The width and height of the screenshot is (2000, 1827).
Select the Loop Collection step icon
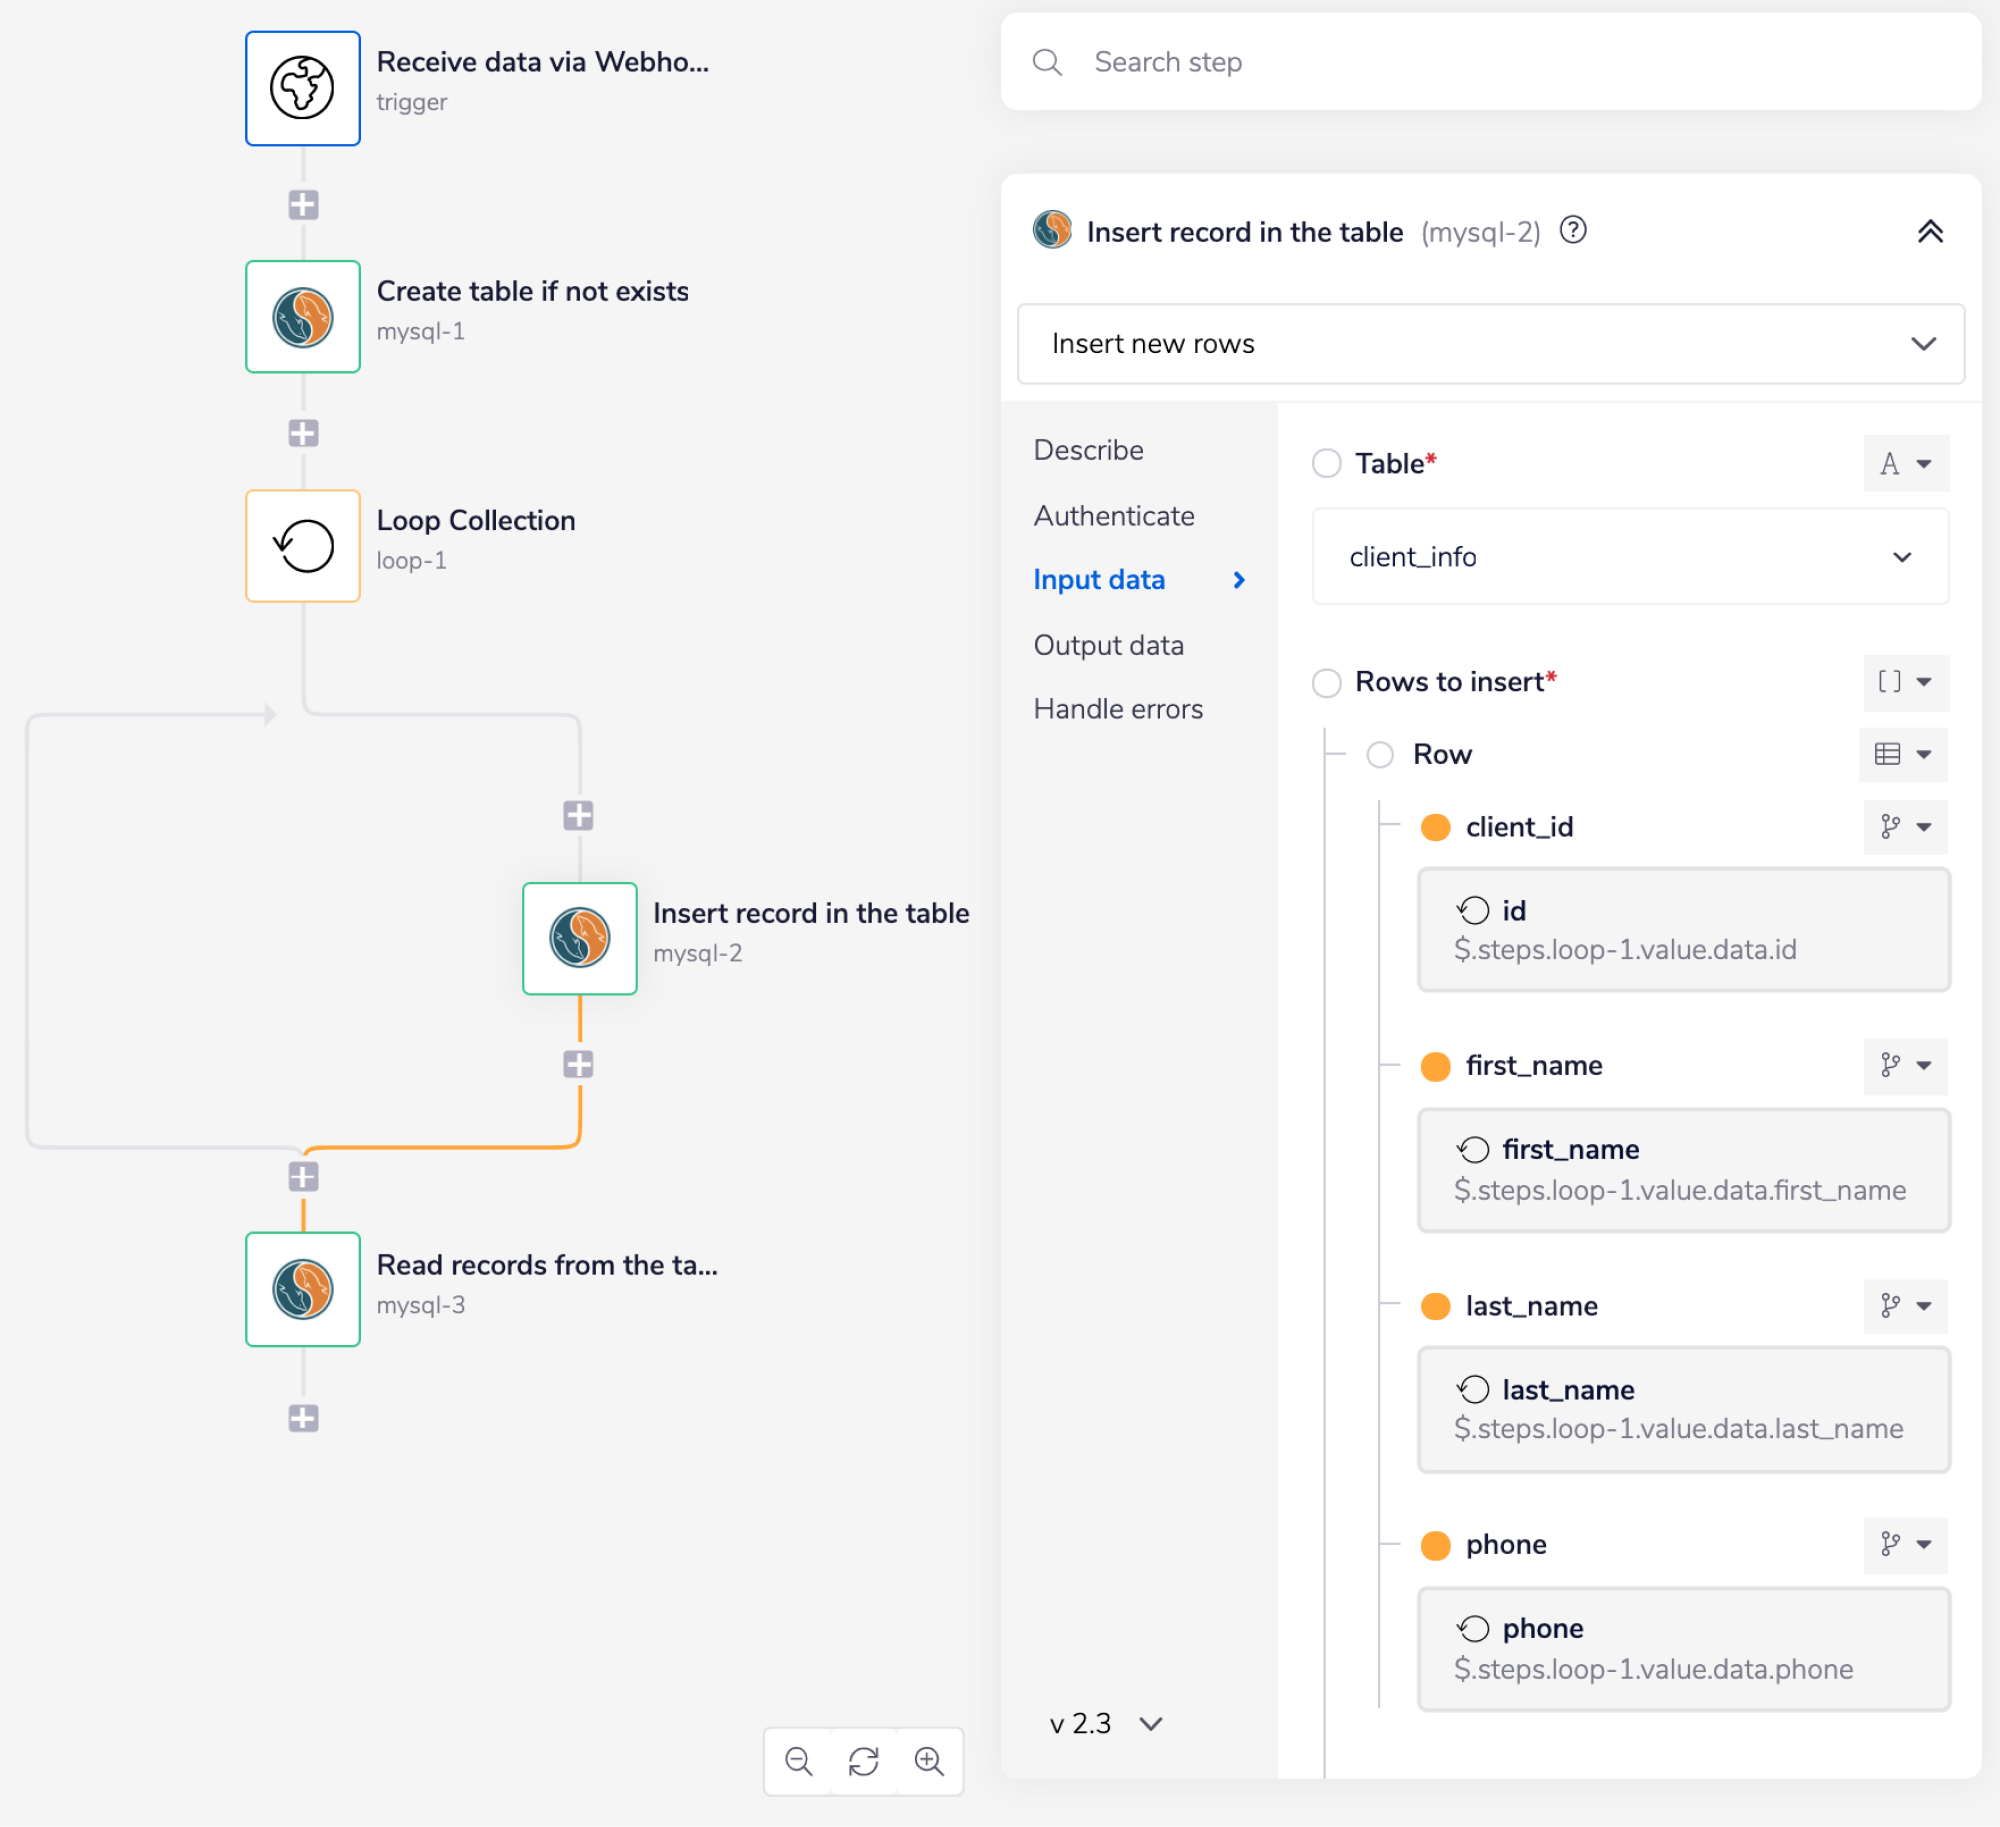pos(302,546)
